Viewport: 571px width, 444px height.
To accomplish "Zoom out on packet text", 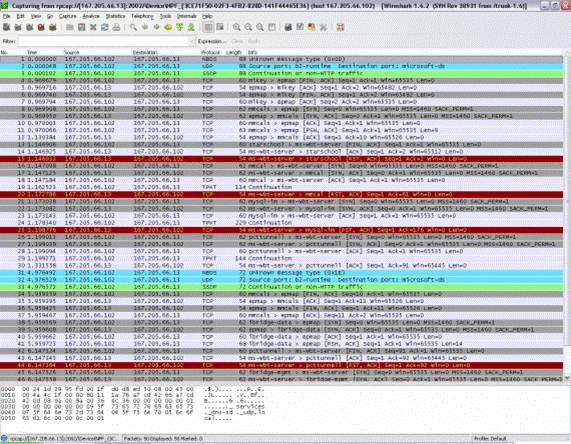I will point(248,27).
